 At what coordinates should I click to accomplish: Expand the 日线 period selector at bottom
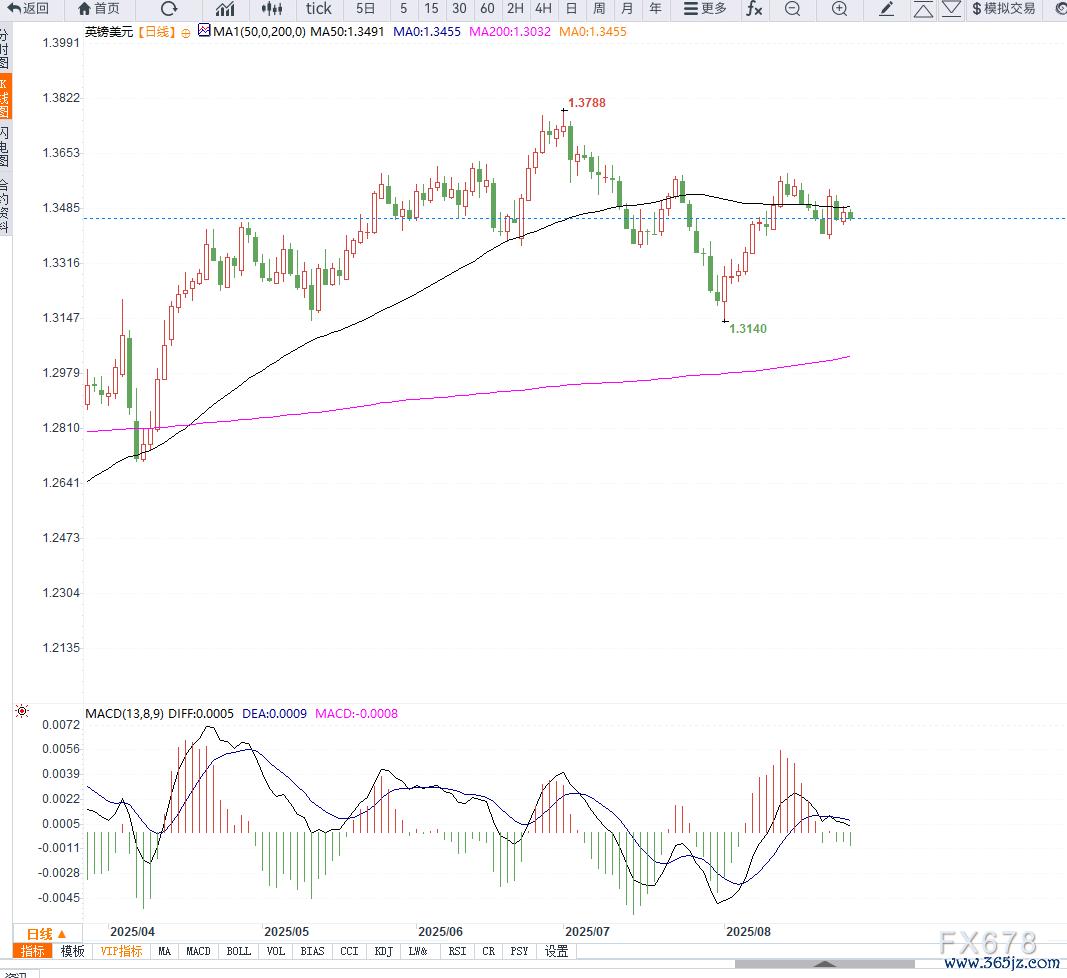coord(46,933)
